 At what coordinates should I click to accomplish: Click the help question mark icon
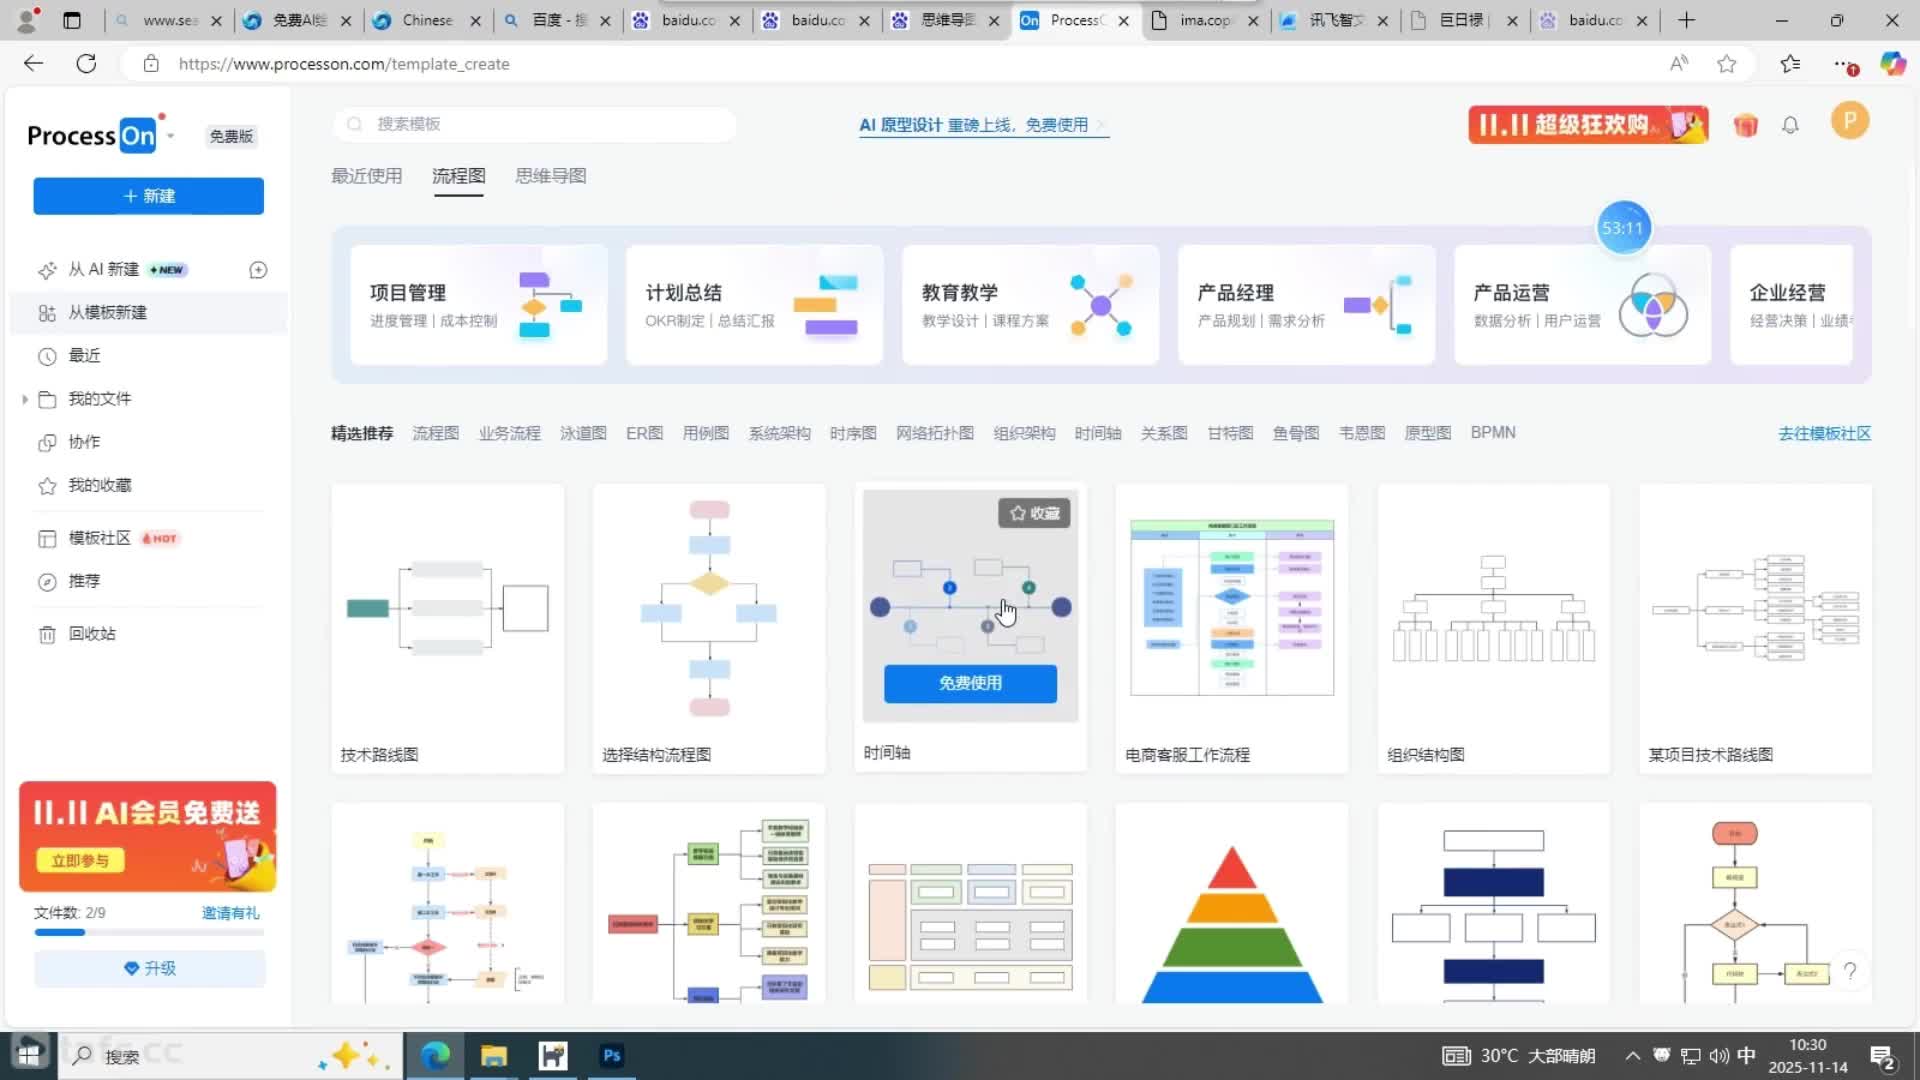point(1850,971)
